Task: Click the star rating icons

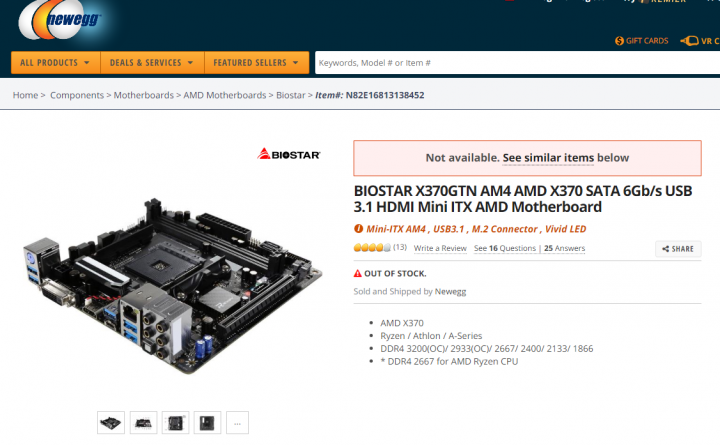Action: click(x=372, y=248)
